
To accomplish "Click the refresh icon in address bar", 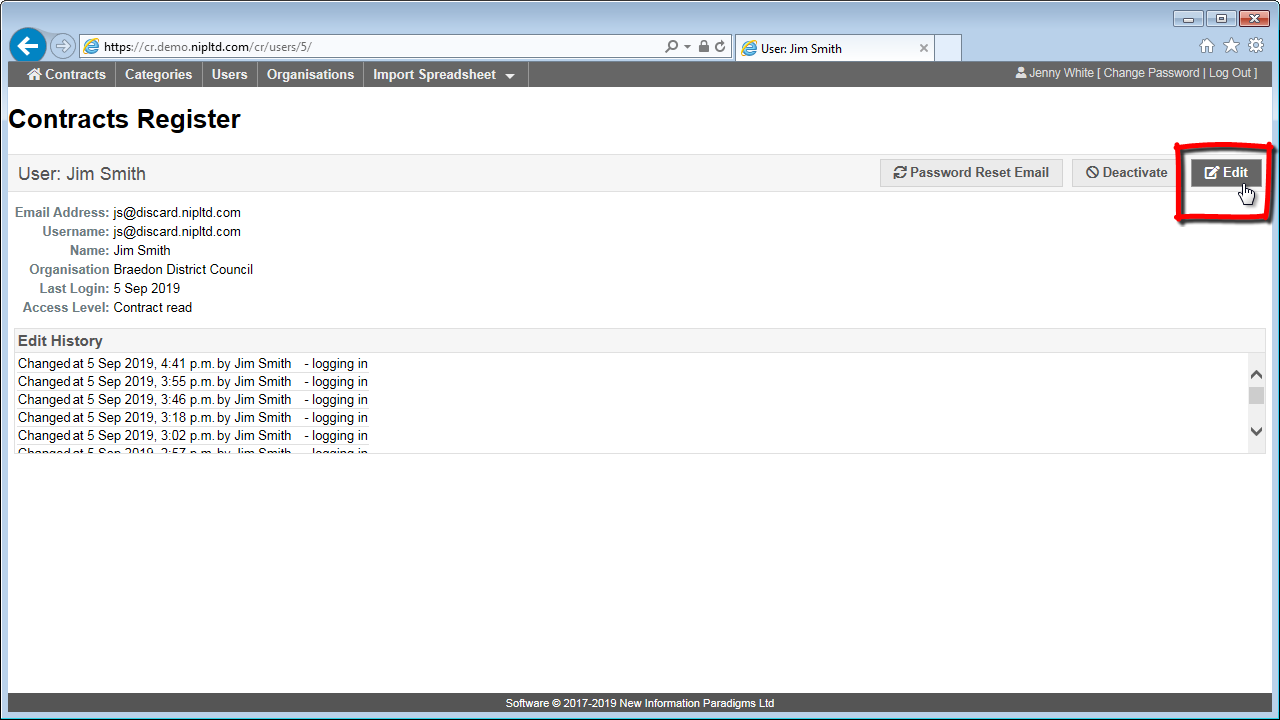I will (x=720, y=46).
